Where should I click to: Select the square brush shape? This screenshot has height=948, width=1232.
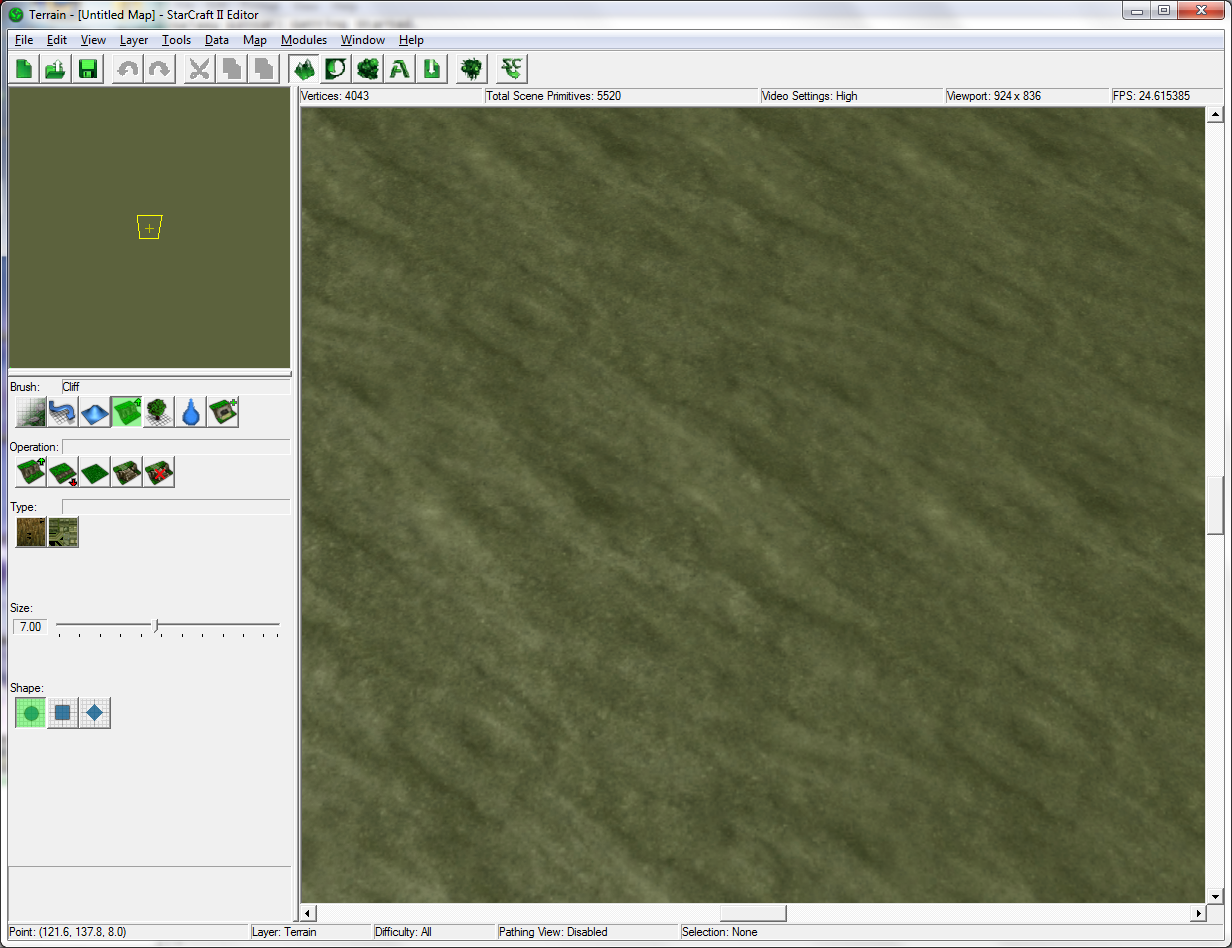pos(63,713)
